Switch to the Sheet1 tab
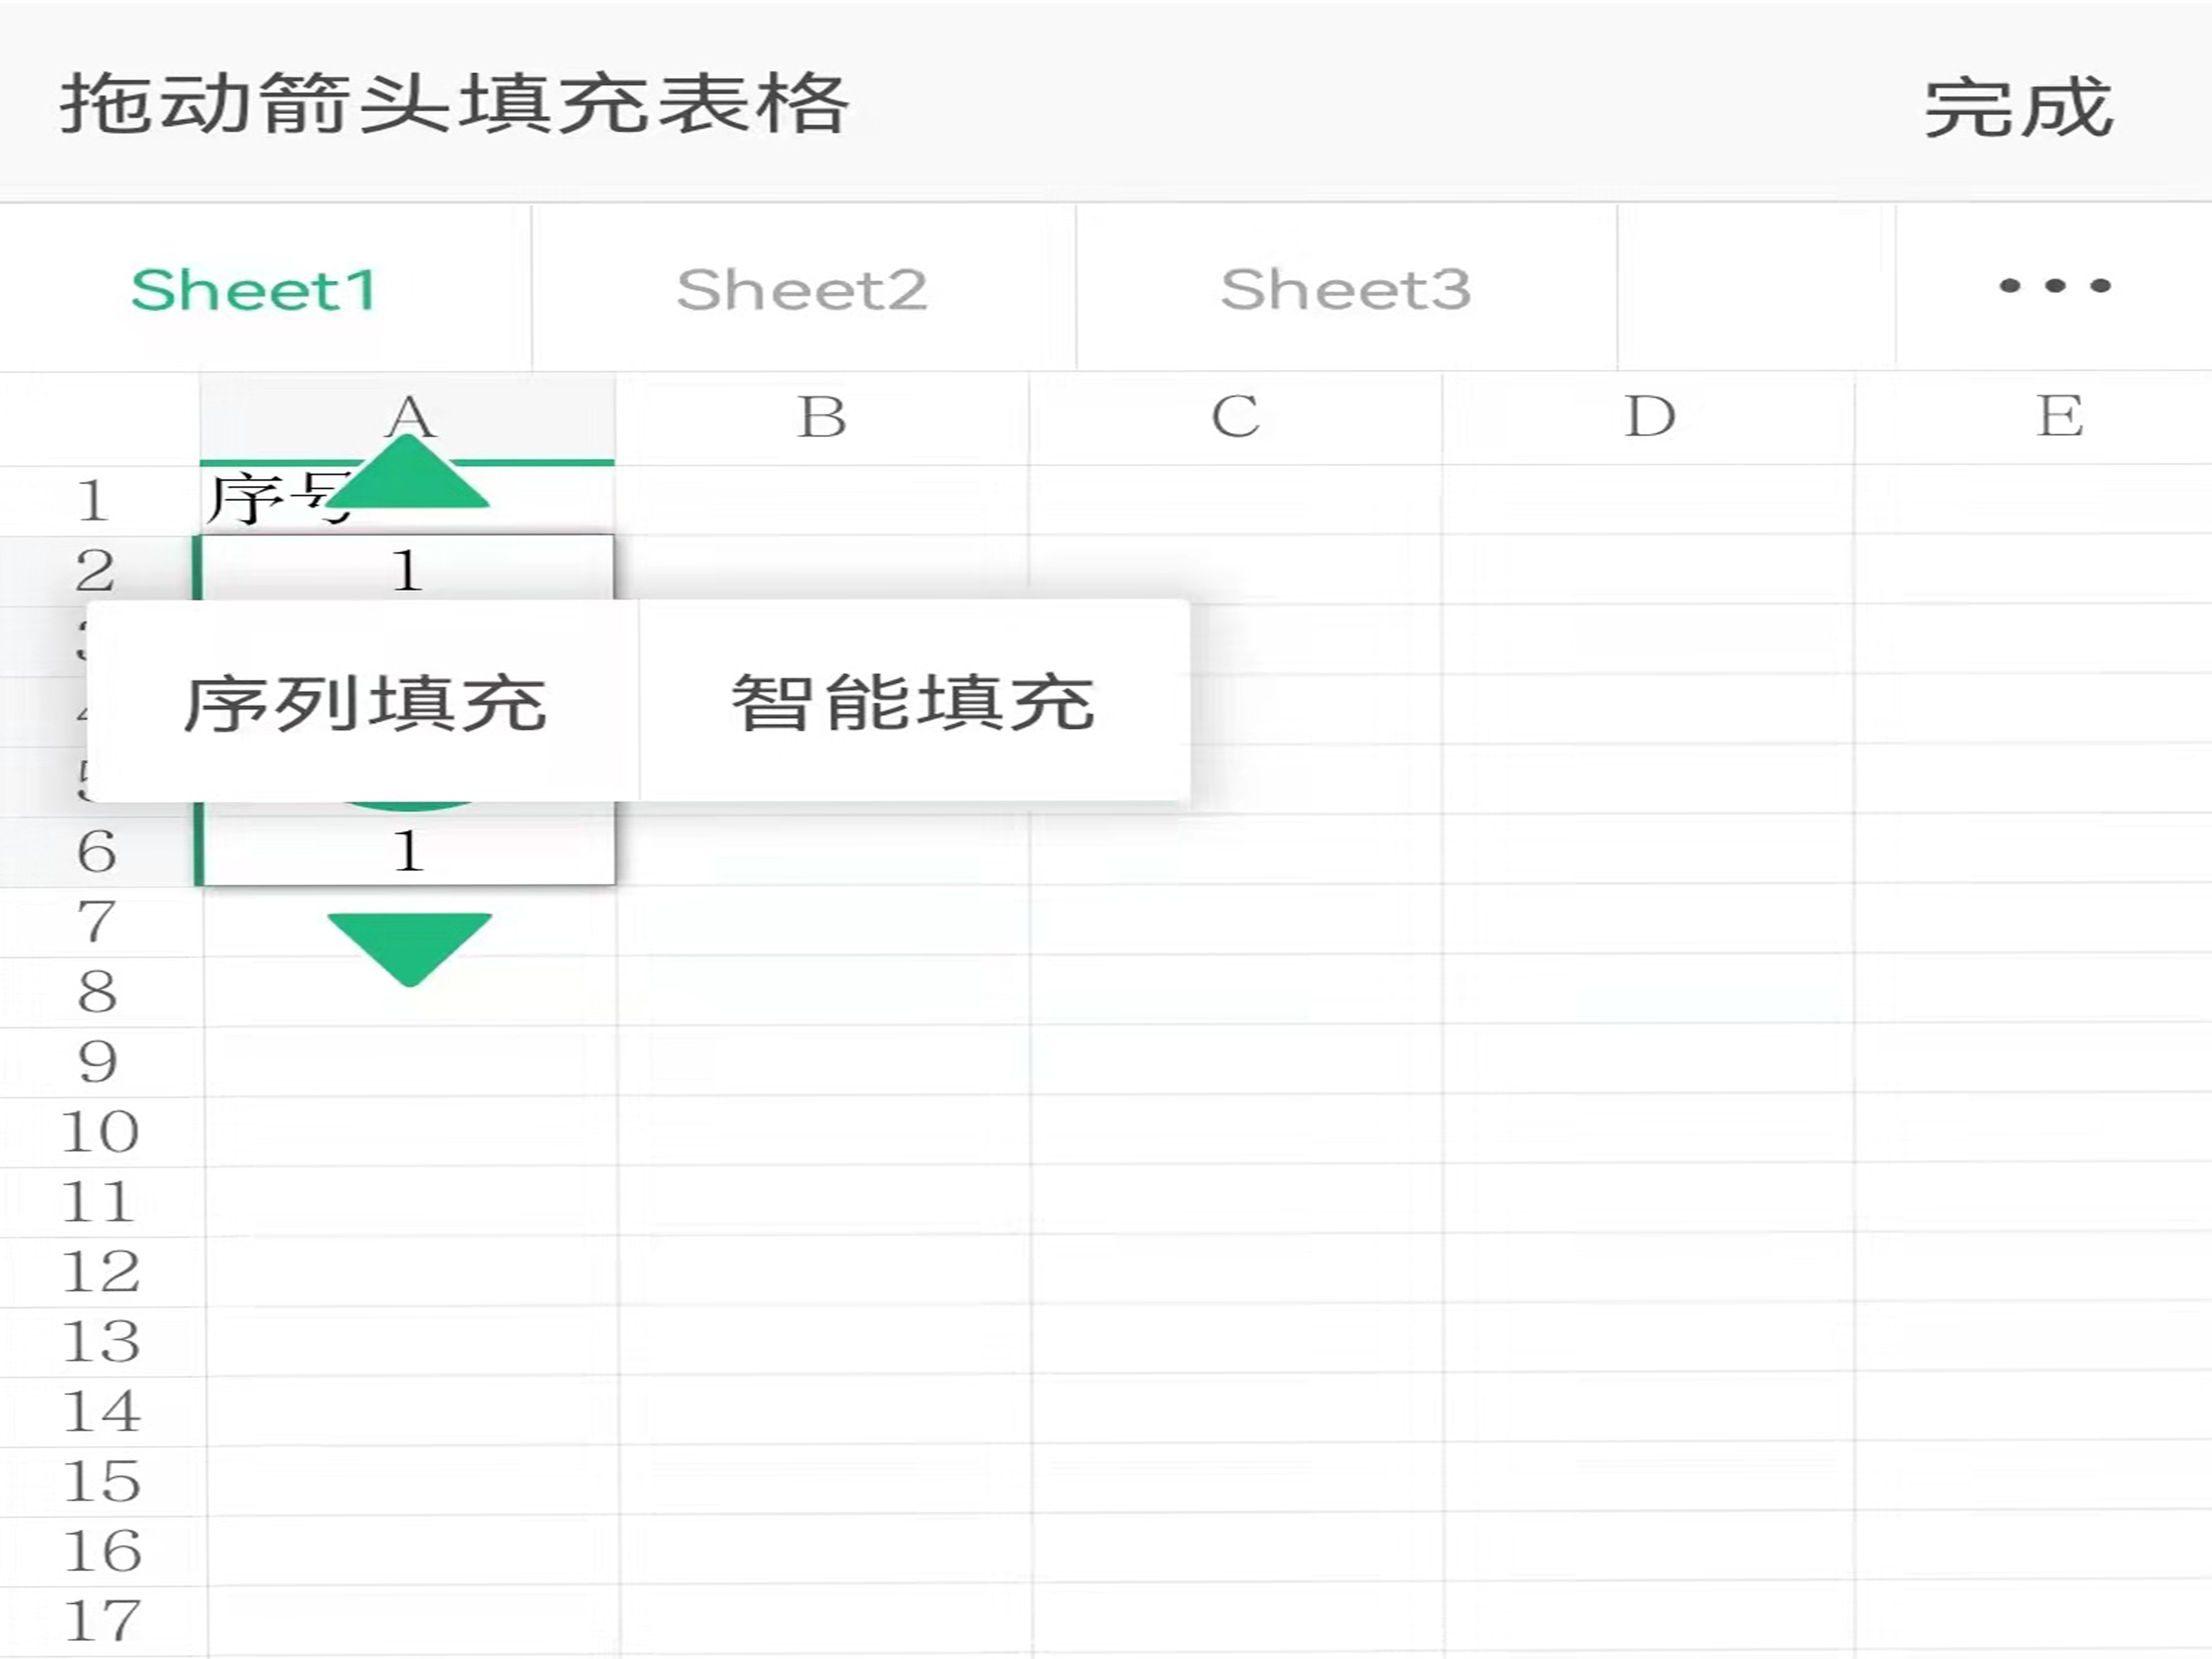 click(254, 290)
